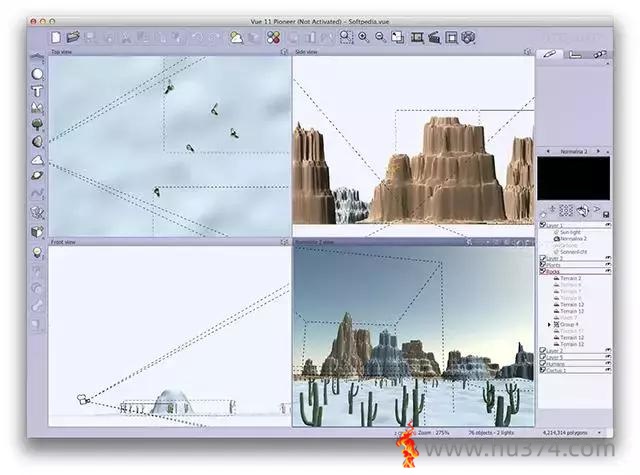Add a water plane from left toolbar

click(x=37, y=58)
